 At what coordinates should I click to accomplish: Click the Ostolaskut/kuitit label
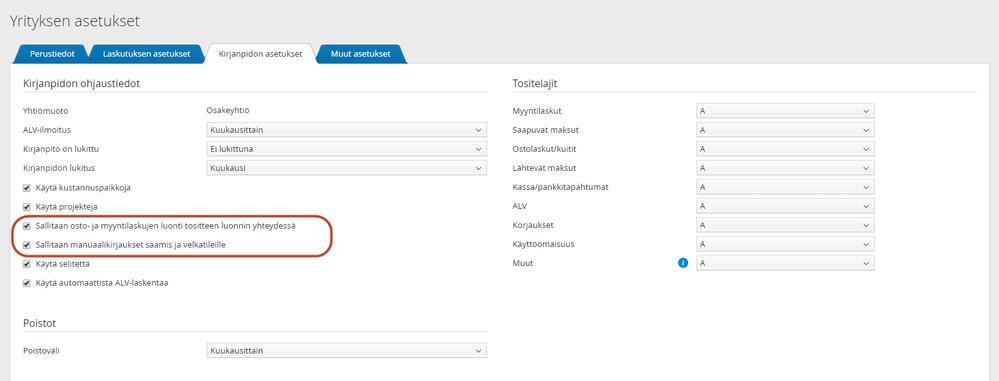(x=545, y=149)
